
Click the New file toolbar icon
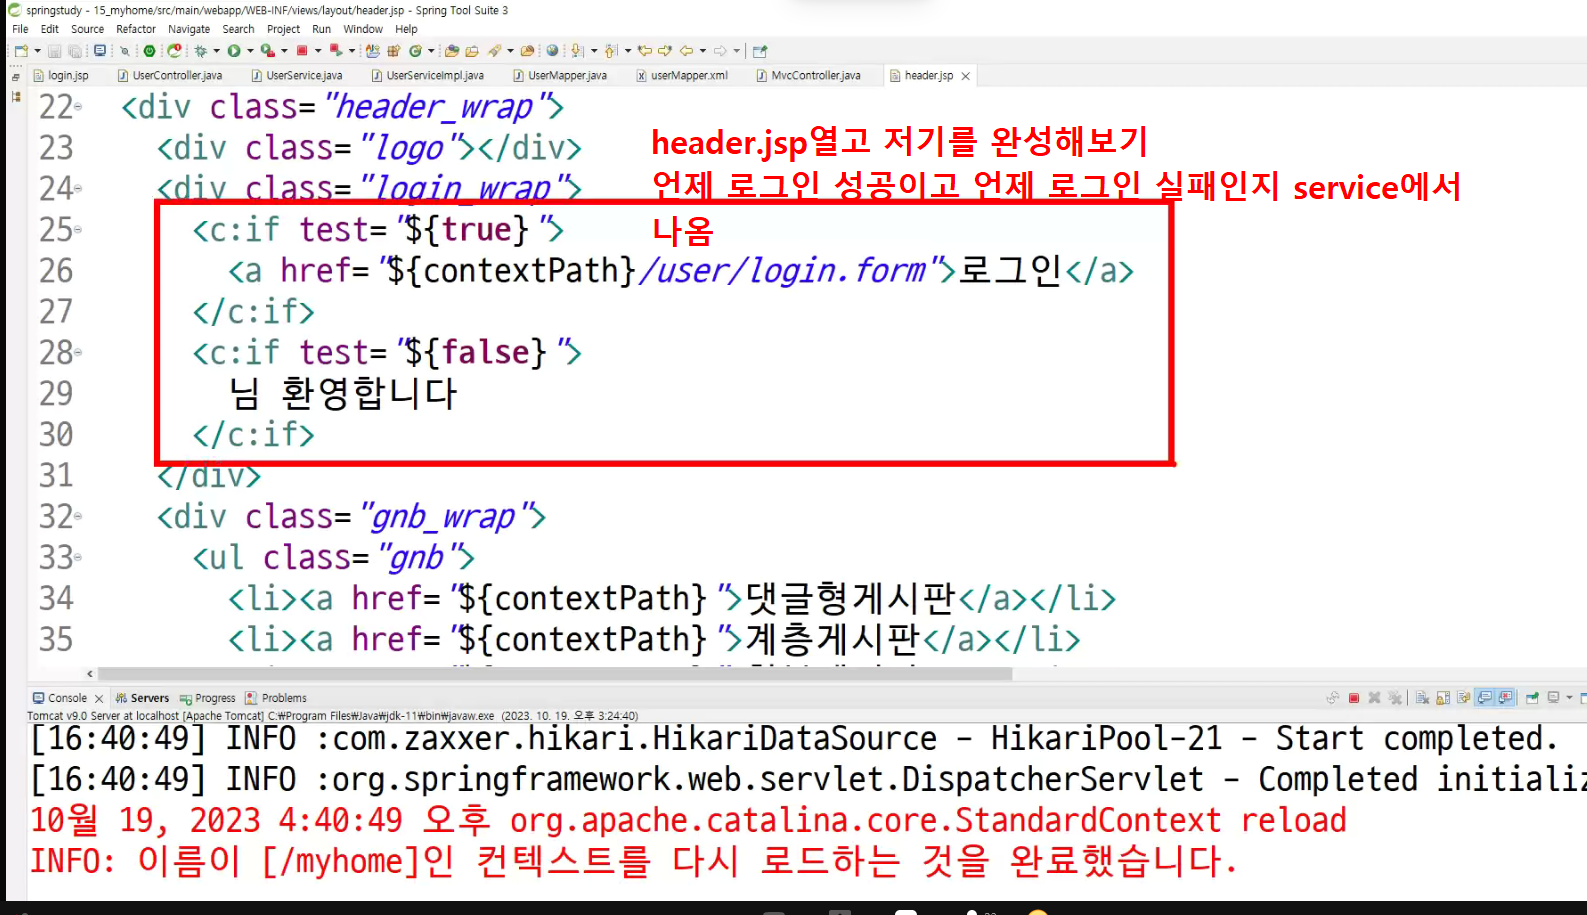(21, 51)
